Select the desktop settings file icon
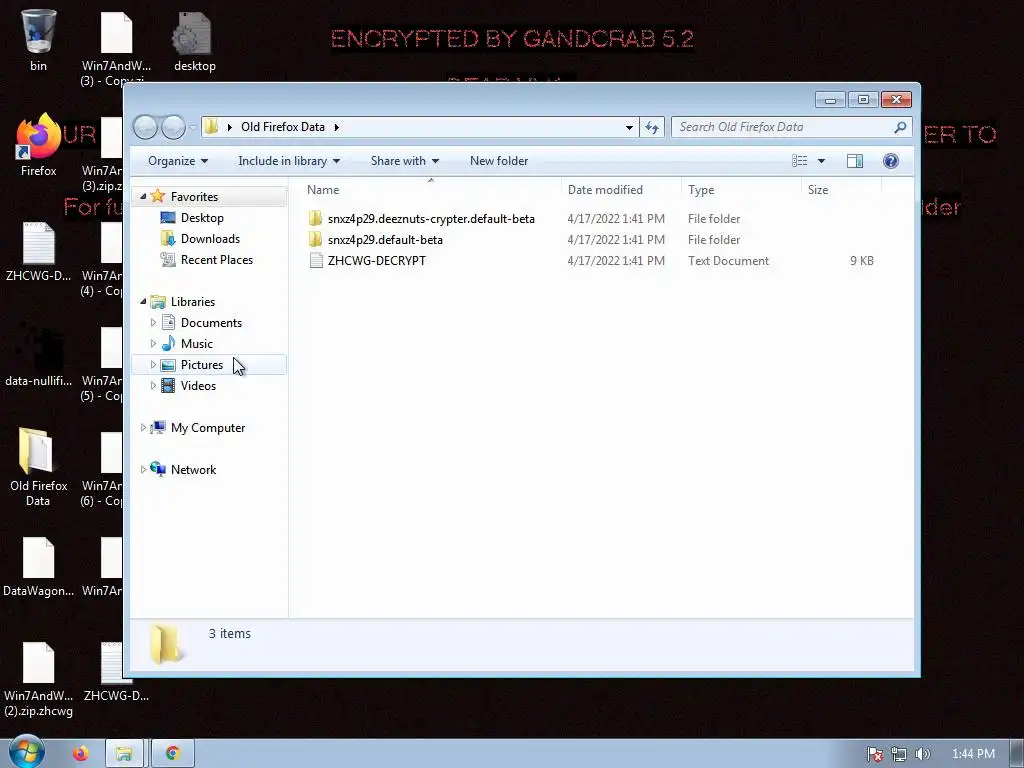The height and width of the screenshot is (768, 1024). pos(195,40)
